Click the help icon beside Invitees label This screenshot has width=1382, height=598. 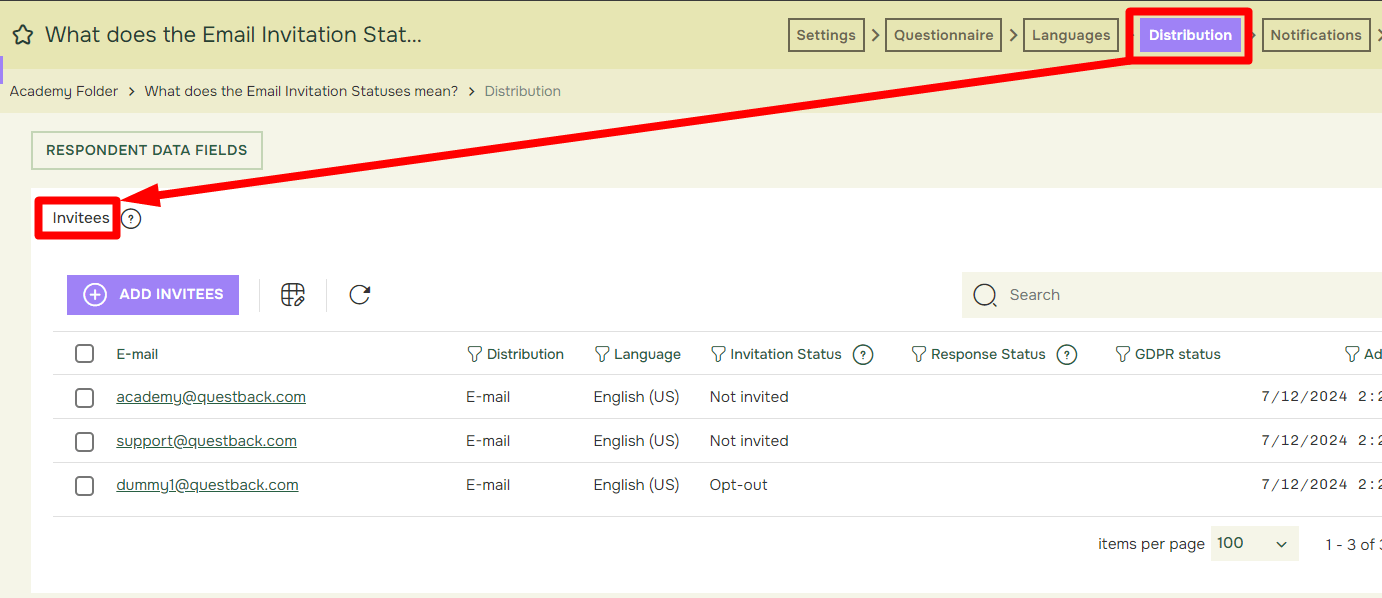coord(130,218)
